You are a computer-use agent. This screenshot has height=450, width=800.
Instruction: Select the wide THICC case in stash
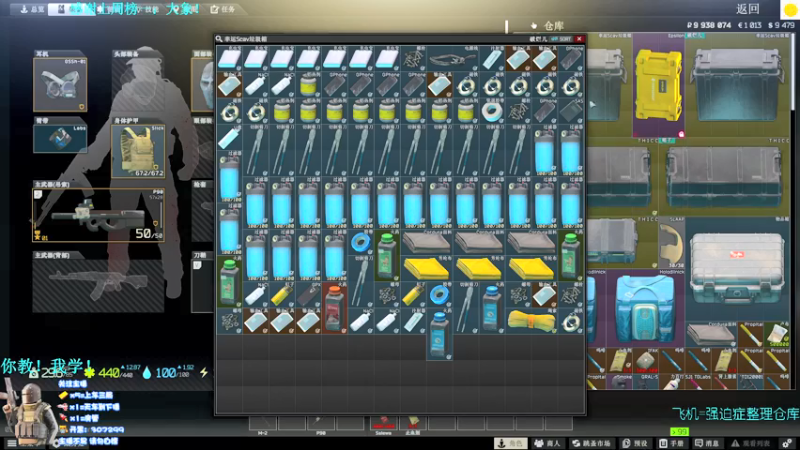(x=724, y=178)
